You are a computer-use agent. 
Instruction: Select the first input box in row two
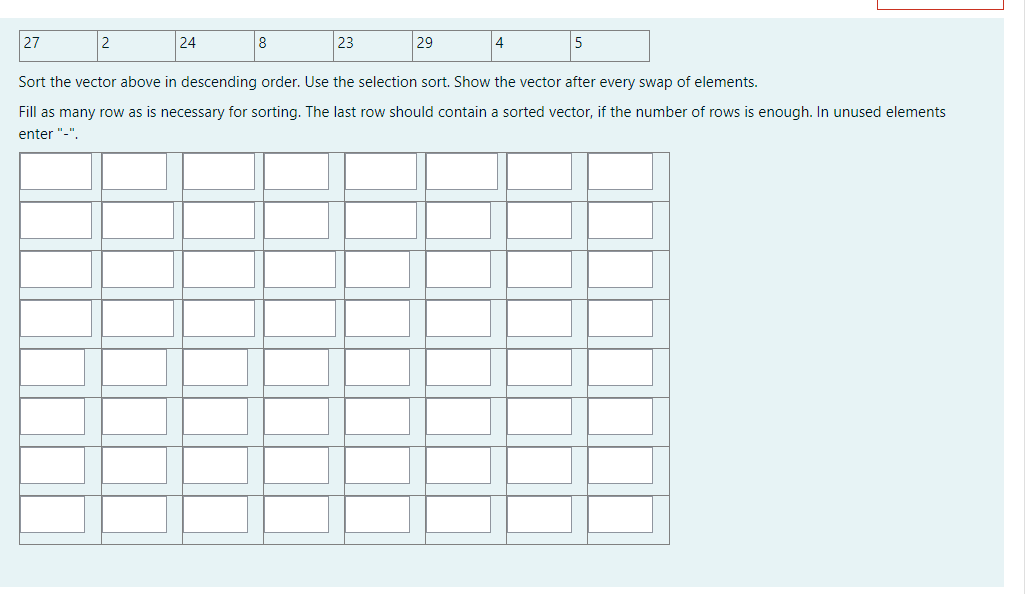pyautogui.click(x=55, y=220)
